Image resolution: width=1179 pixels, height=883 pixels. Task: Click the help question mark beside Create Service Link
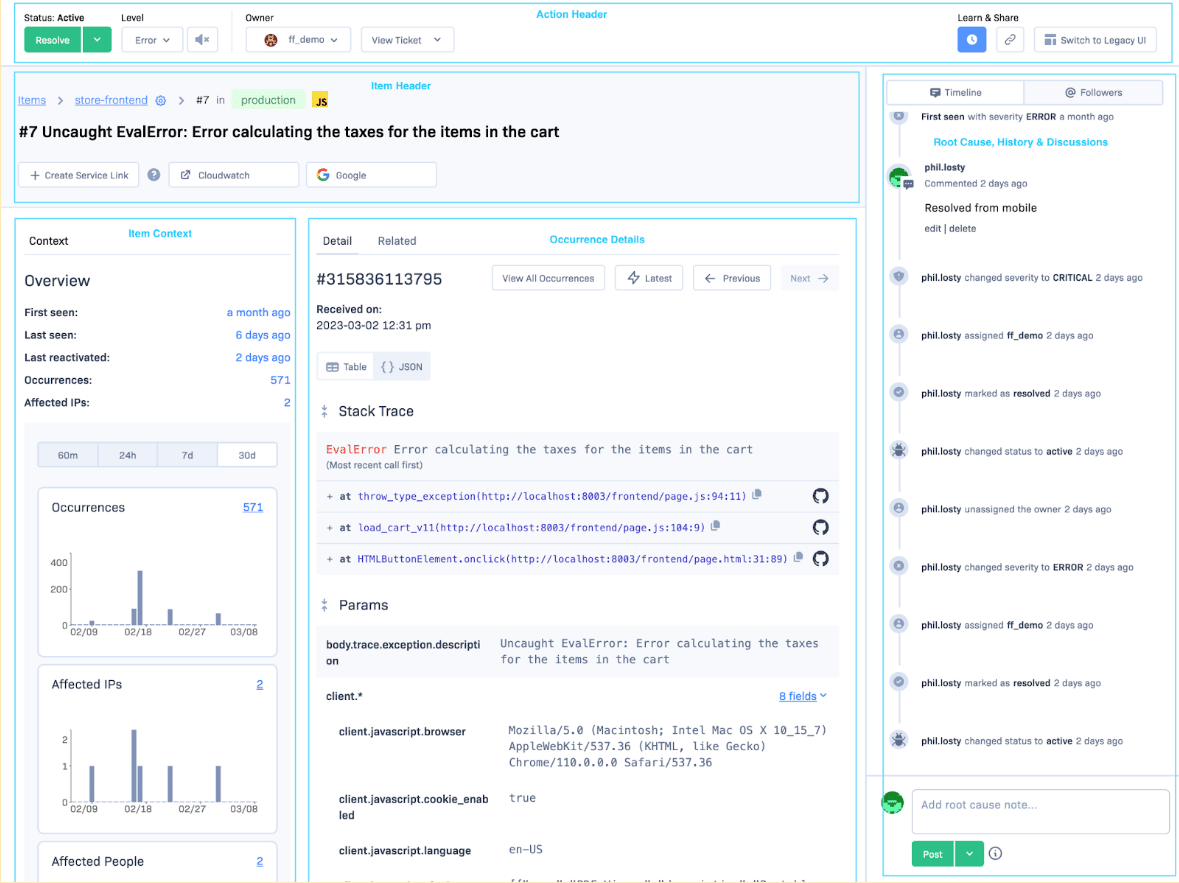(x=154, y=175)
